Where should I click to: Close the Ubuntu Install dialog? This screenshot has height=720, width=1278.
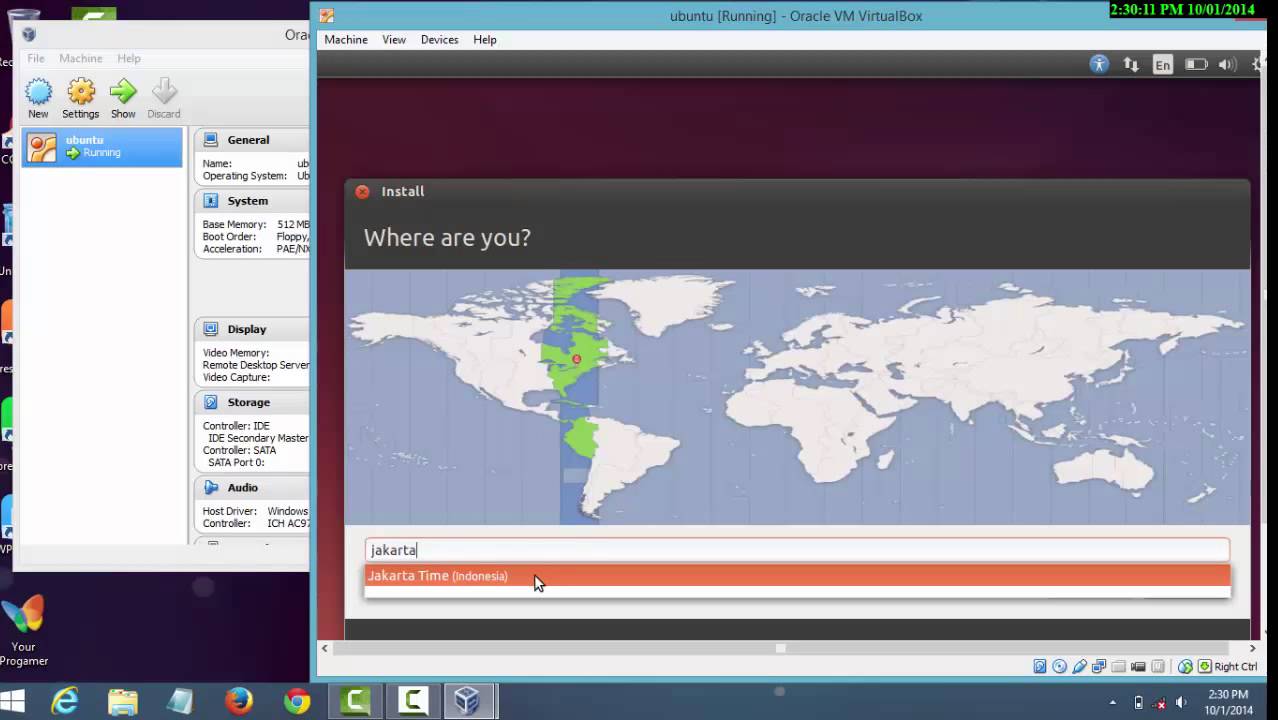(x=362, y=192)
